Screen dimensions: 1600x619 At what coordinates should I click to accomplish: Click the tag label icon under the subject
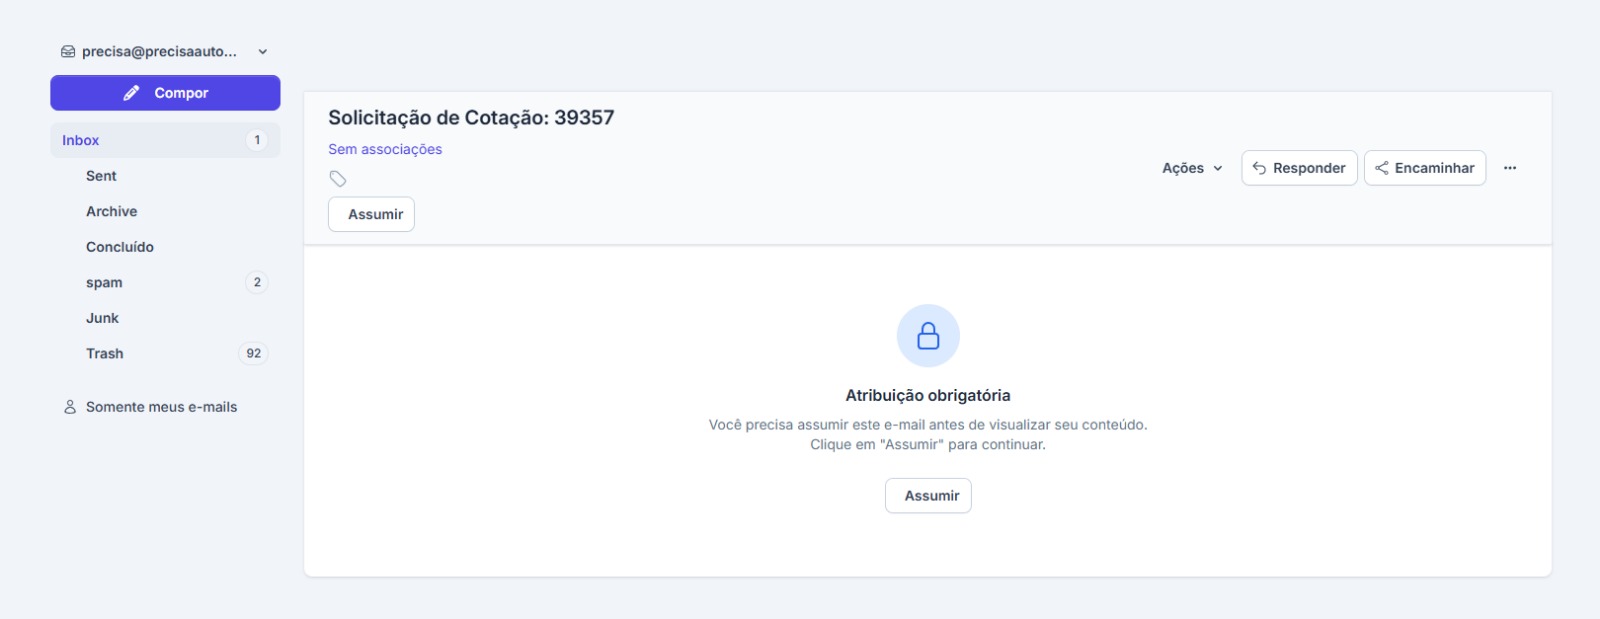click(338, 179)
